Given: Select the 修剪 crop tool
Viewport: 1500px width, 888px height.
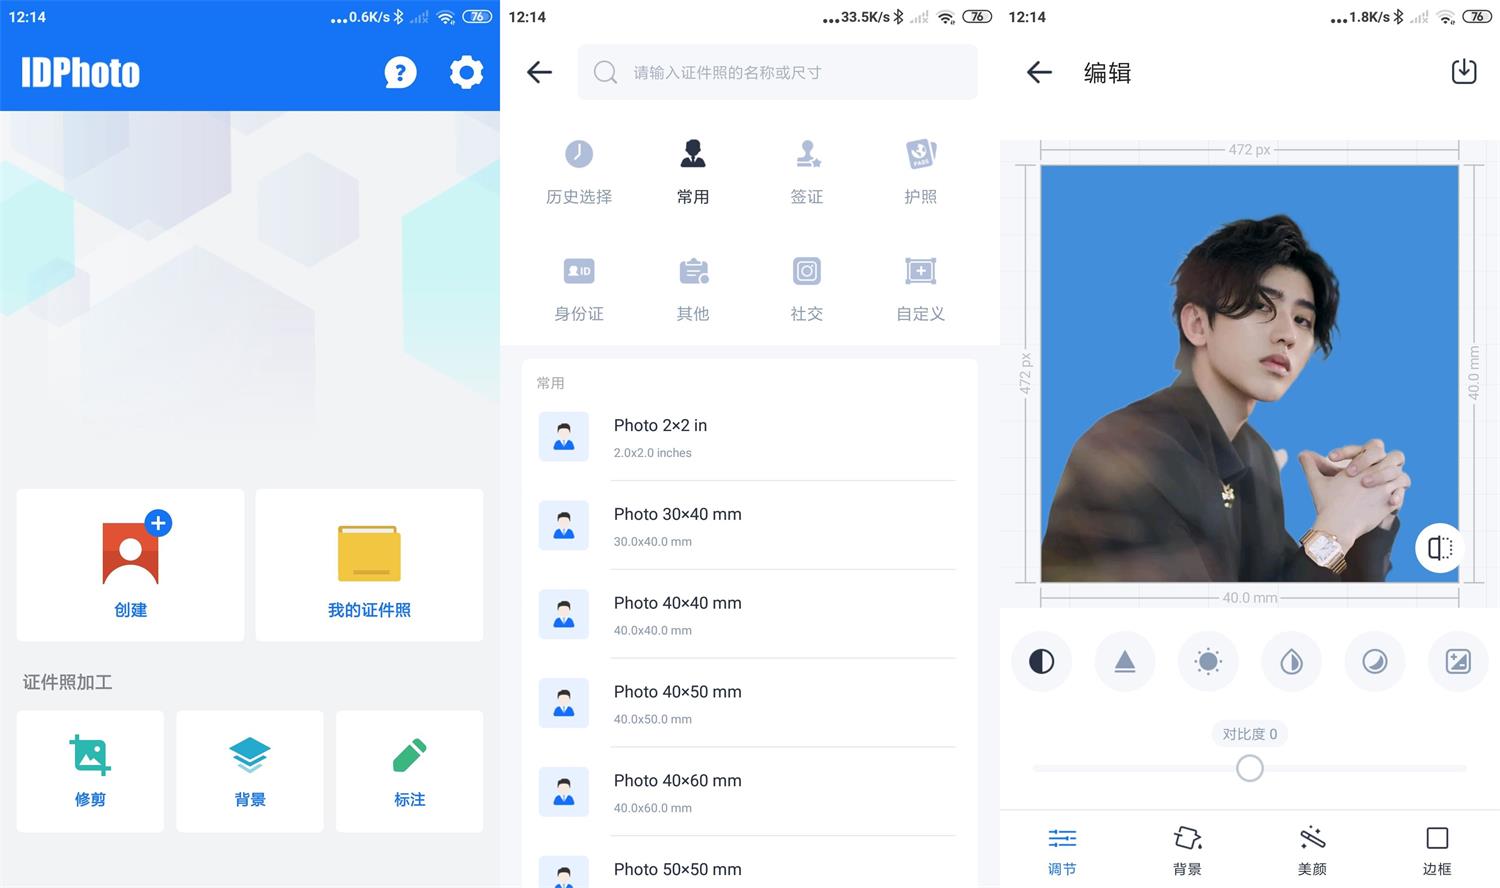Looking at the screenshot, I should (x=90, y=770).
